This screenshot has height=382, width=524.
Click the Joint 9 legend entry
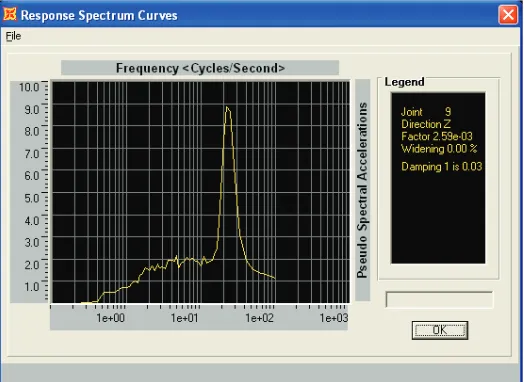[x=426, y=112]
